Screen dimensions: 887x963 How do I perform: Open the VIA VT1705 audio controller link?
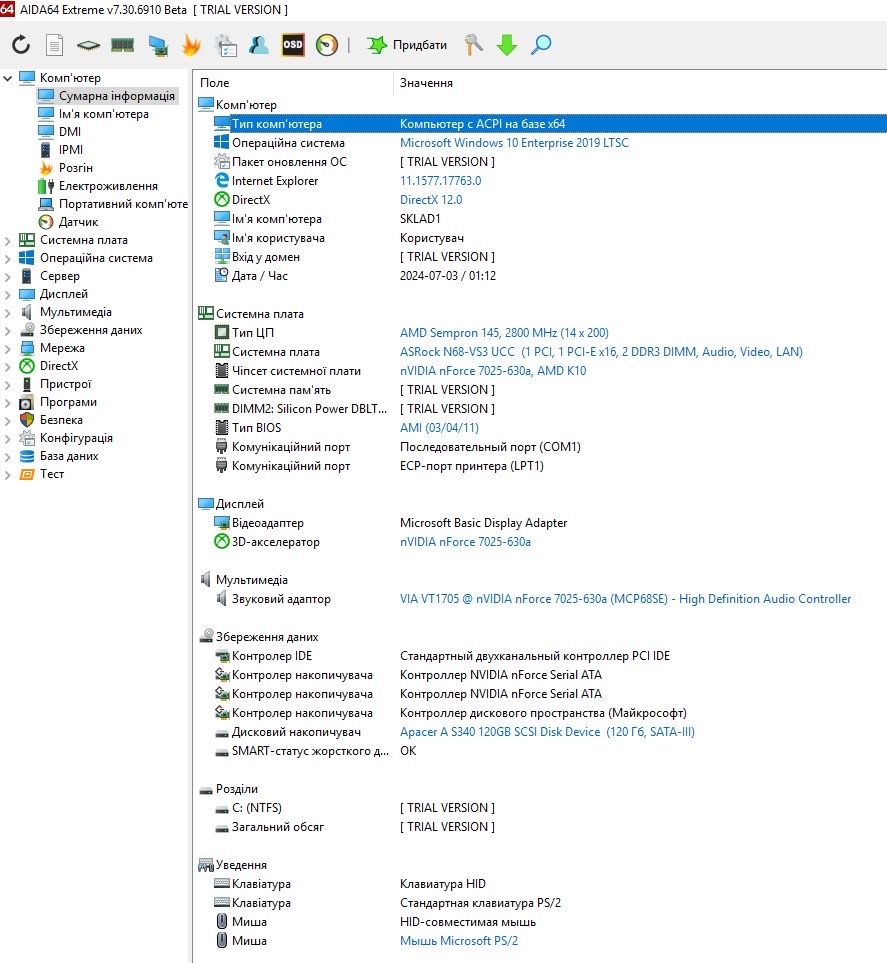(625, 599)
